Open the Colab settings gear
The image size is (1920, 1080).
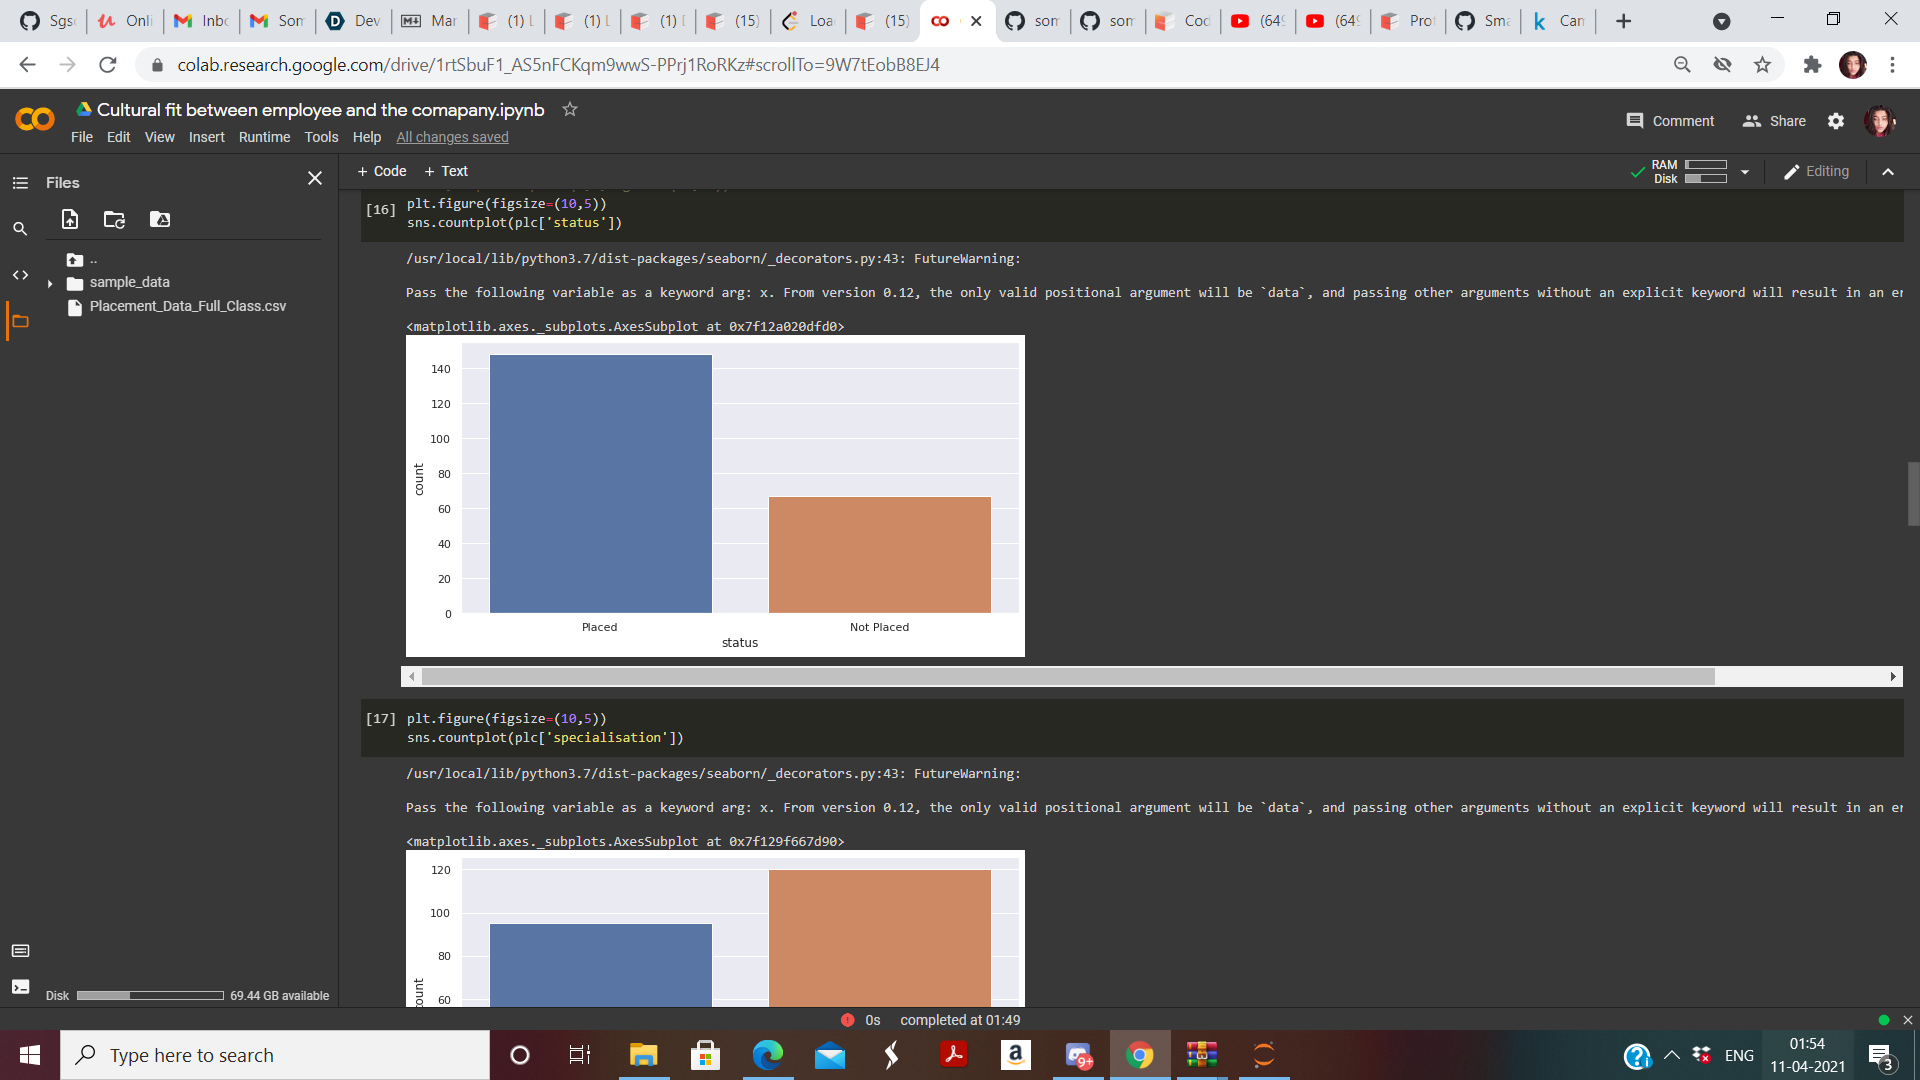click(x=1835, y=121)
